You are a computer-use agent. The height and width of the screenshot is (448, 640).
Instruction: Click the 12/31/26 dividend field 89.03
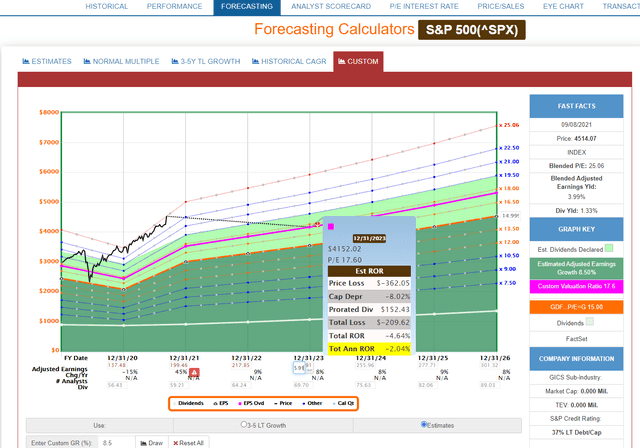tap(488, 385)
